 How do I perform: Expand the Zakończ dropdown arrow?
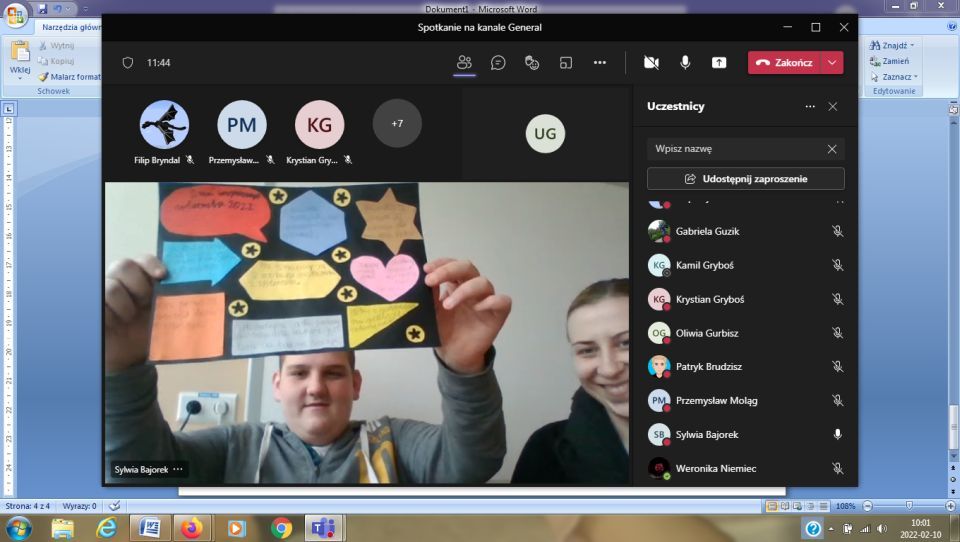tap(832, 62)
